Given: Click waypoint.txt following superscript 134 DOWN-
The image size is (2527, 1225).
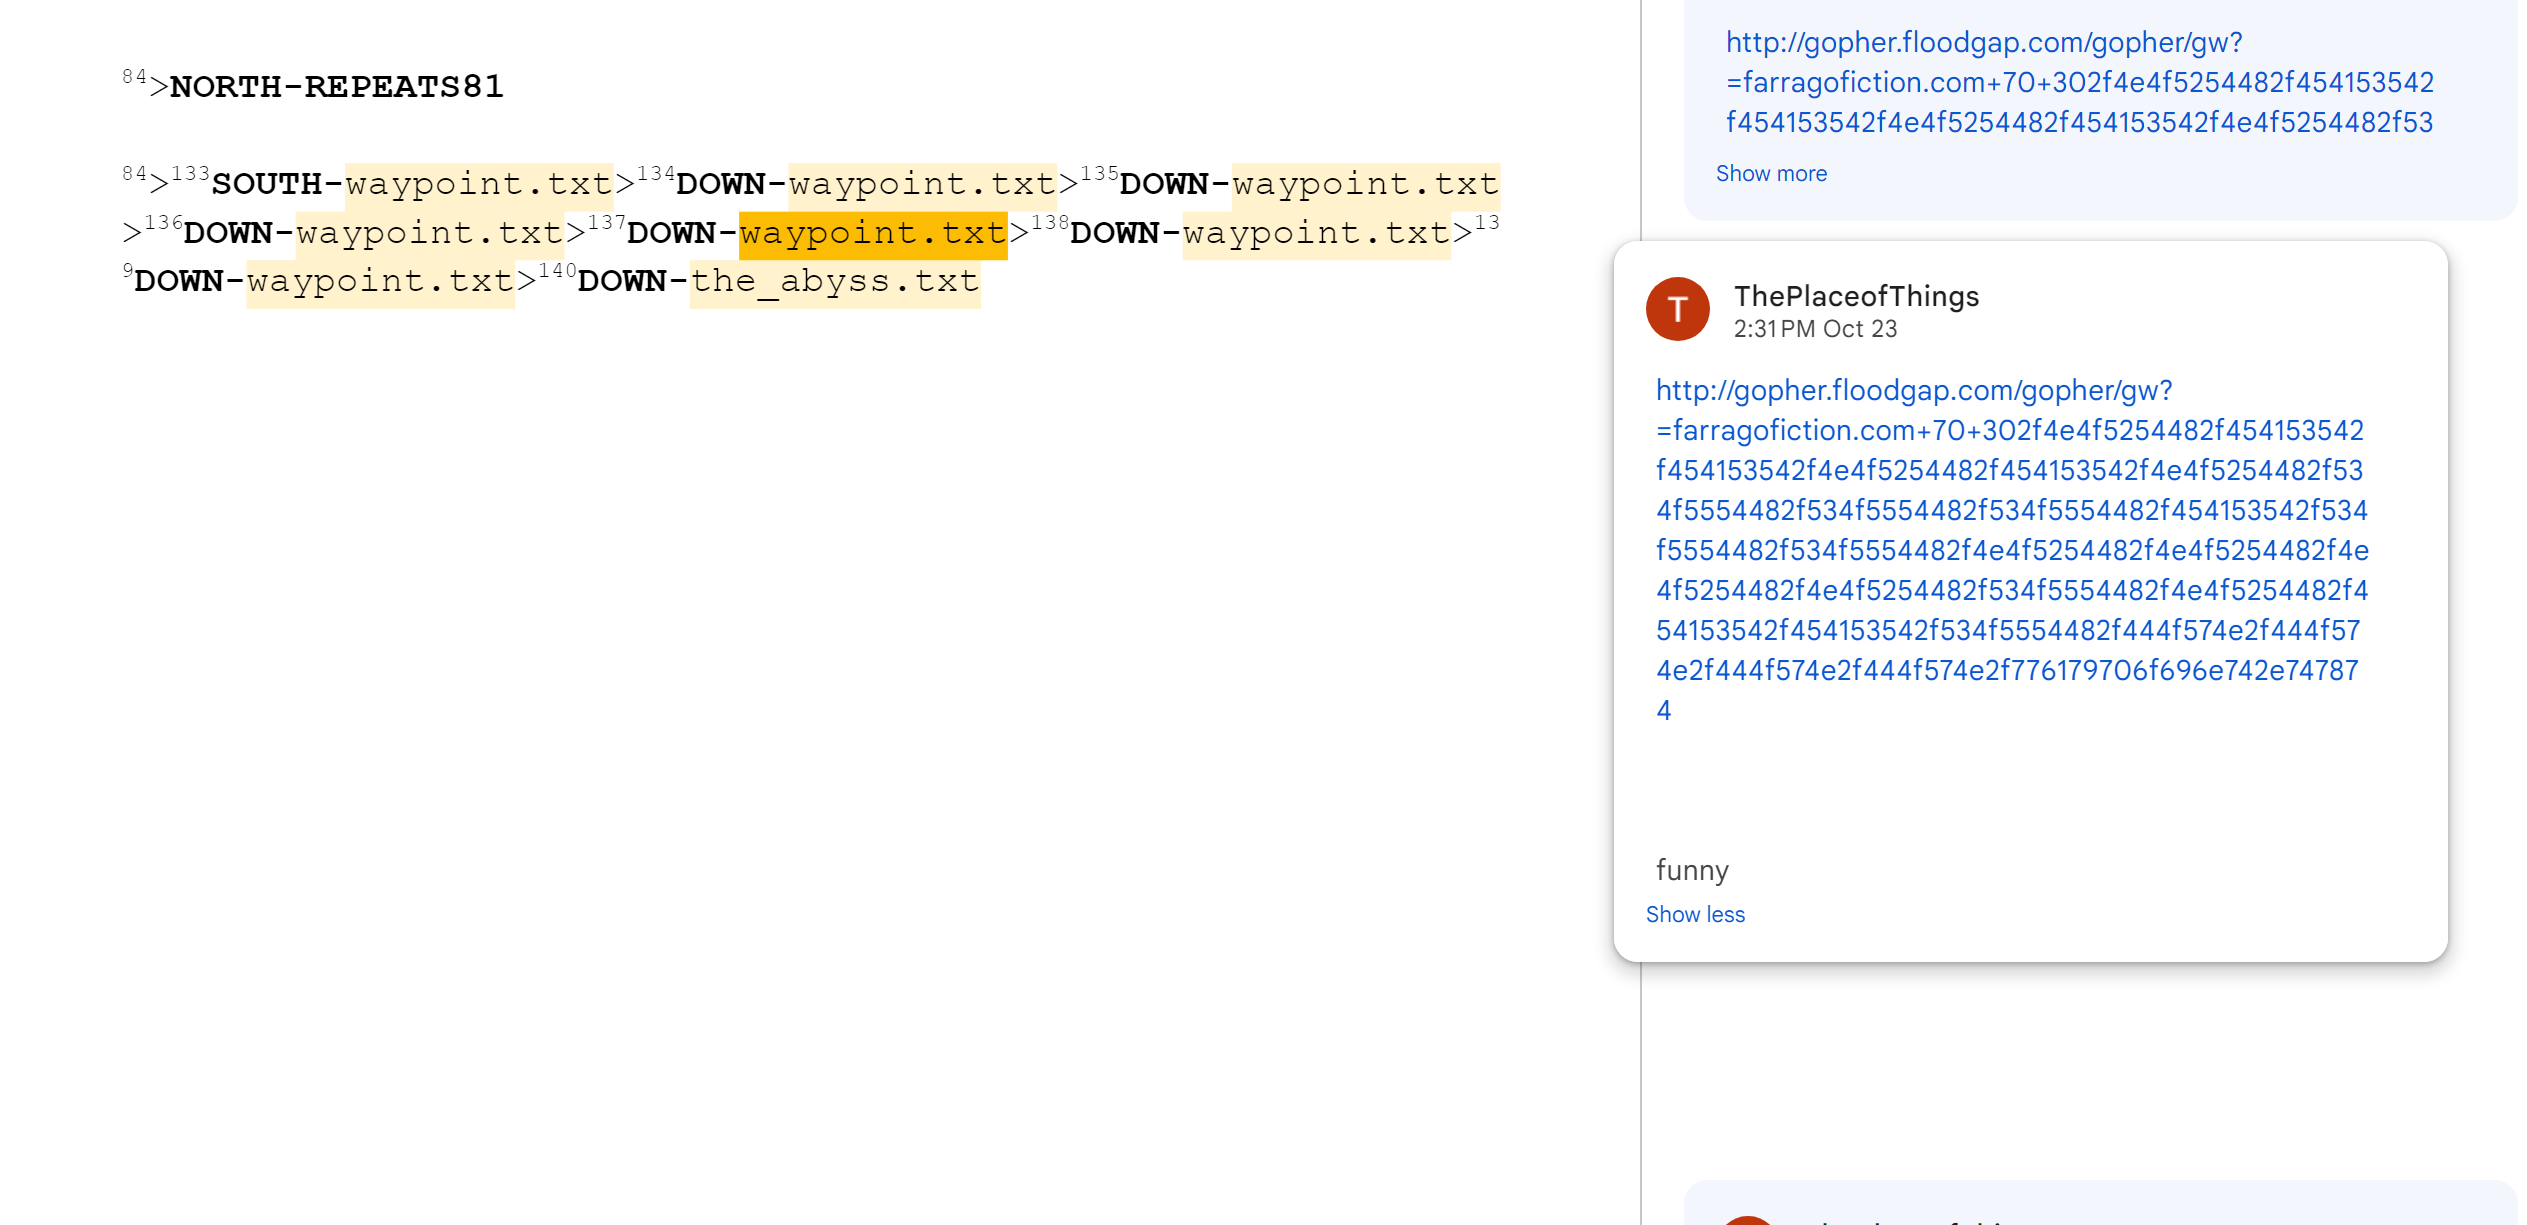Looking at the screenshot, I should click(921, 185).
